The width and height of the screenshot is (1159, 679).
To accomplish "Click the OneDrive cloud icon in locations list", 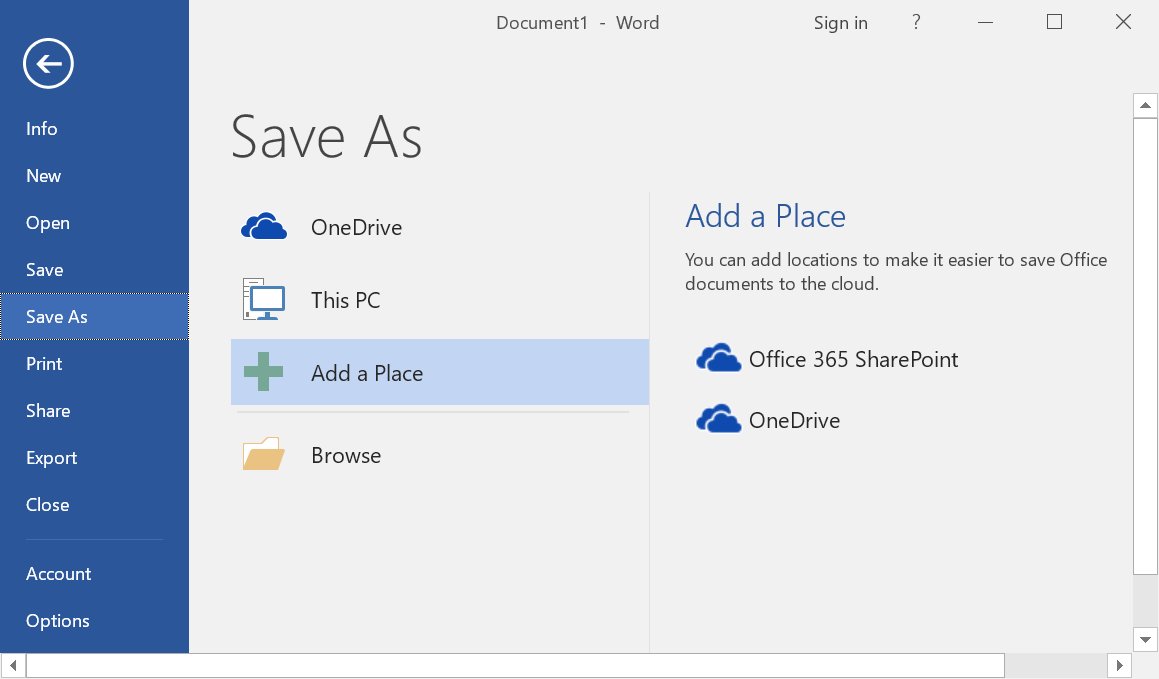I will [264, 227].
